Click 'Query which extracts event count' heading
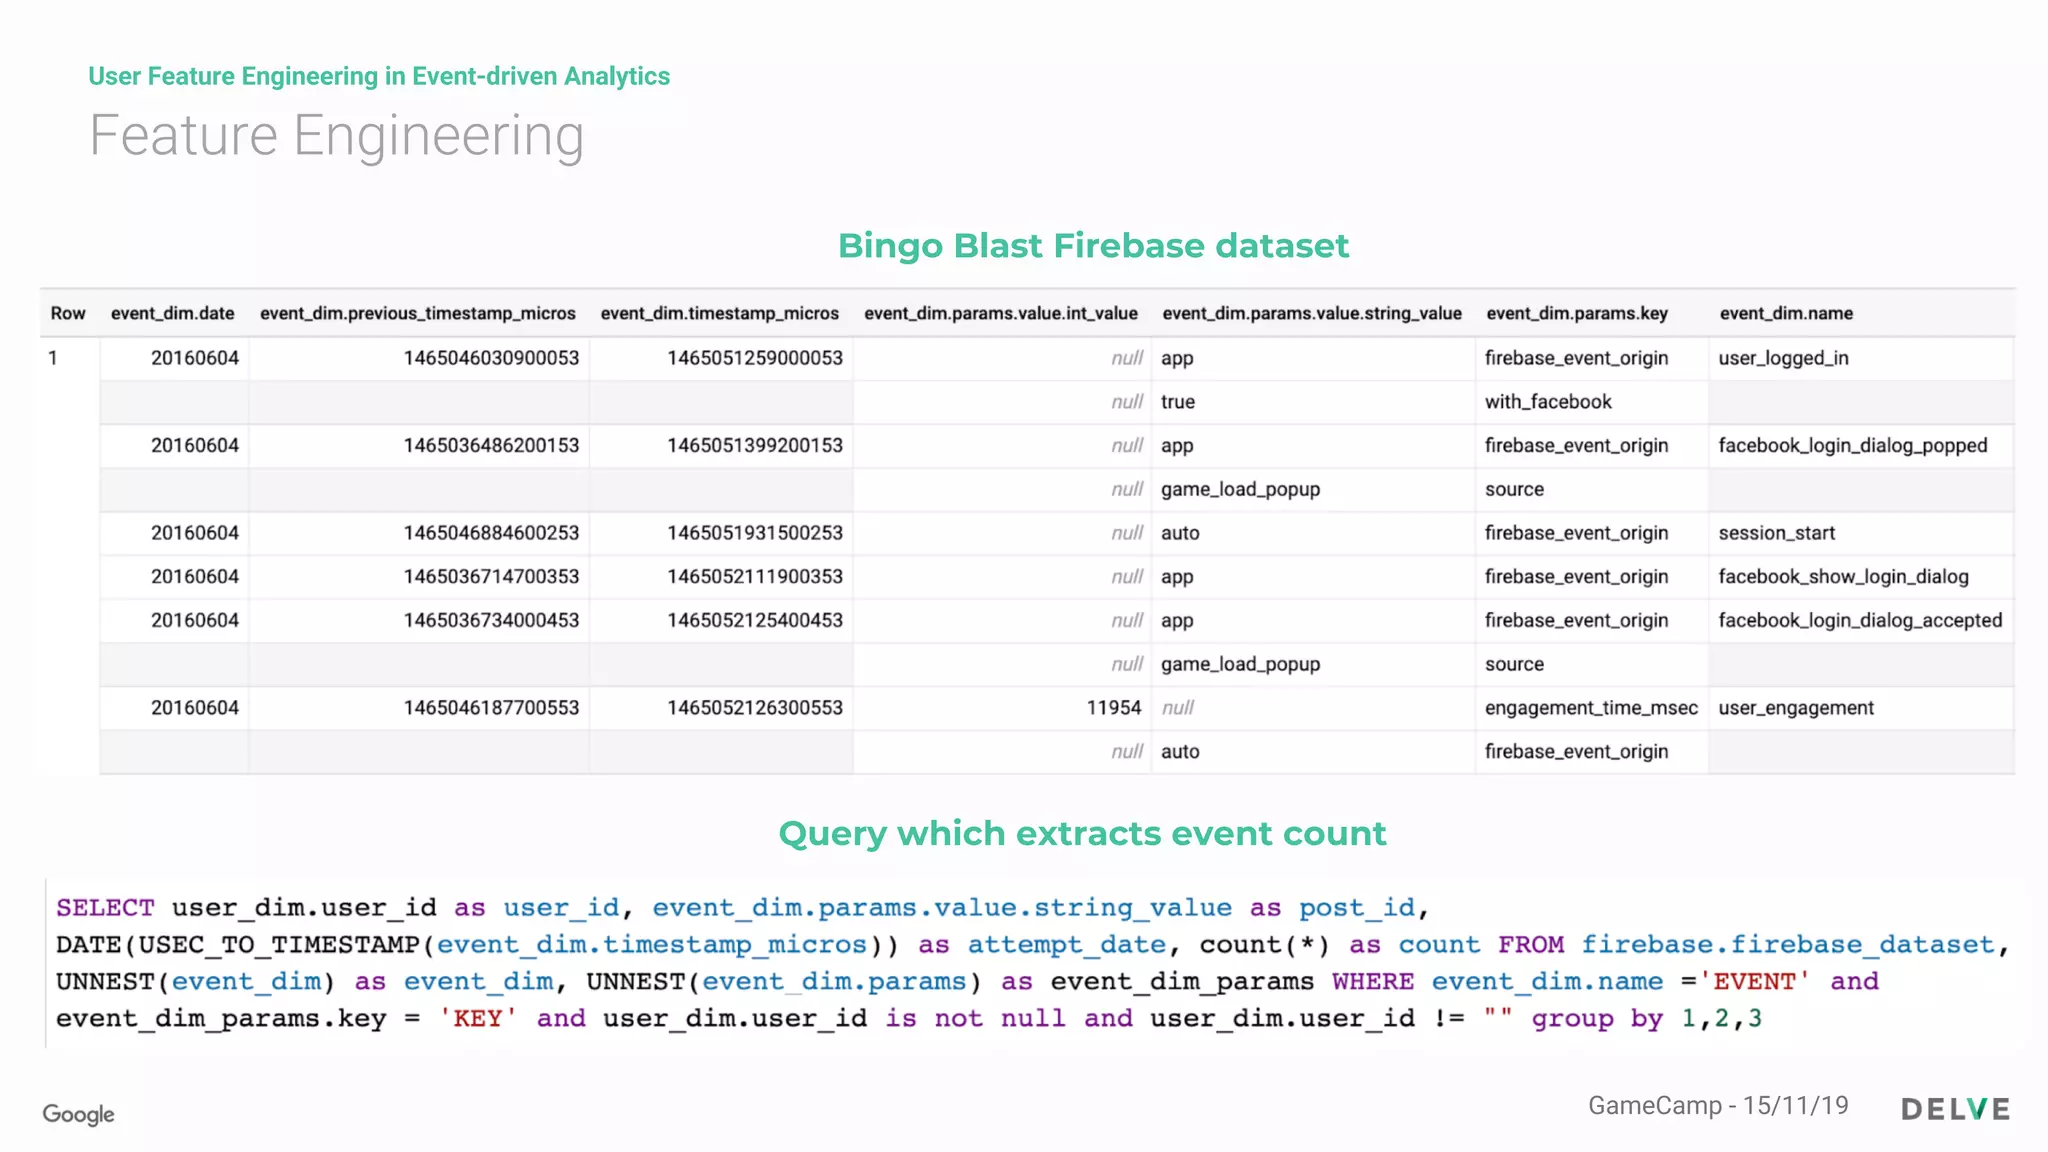Viewport: 2048px width, 1152px height. (1082, 833)
